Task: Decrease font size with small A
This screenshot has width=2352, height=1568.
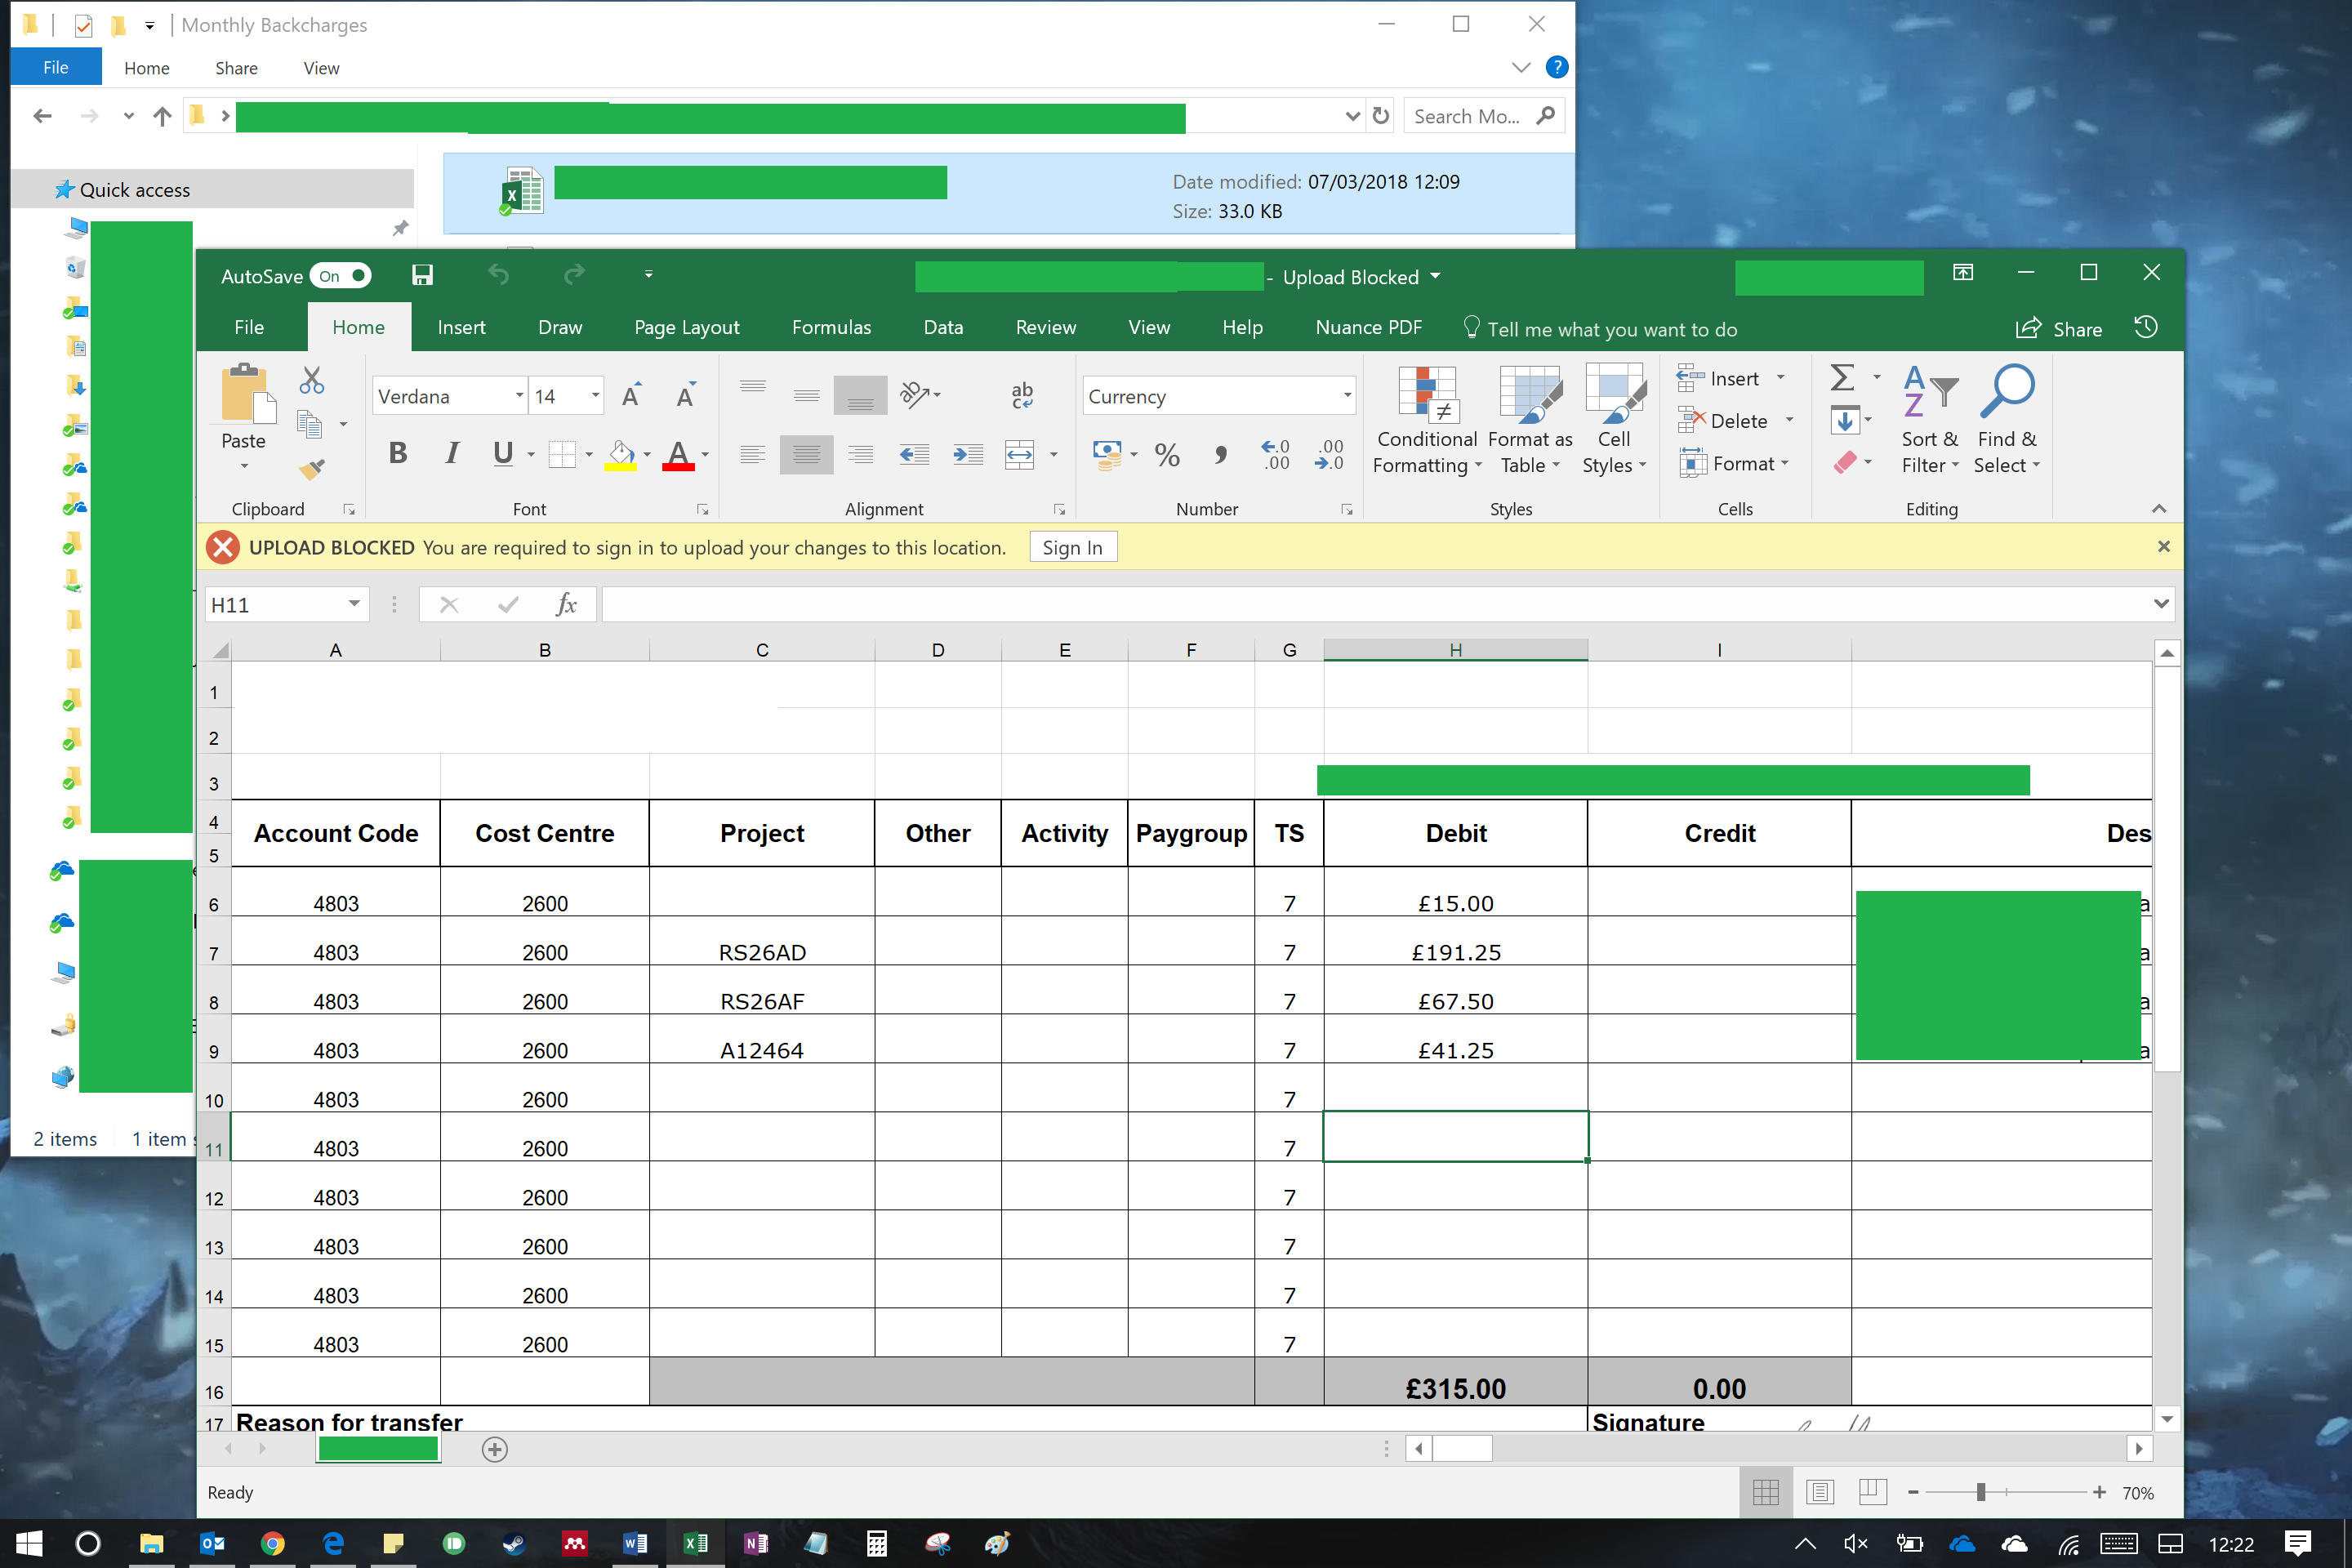Action: (686, 396)
